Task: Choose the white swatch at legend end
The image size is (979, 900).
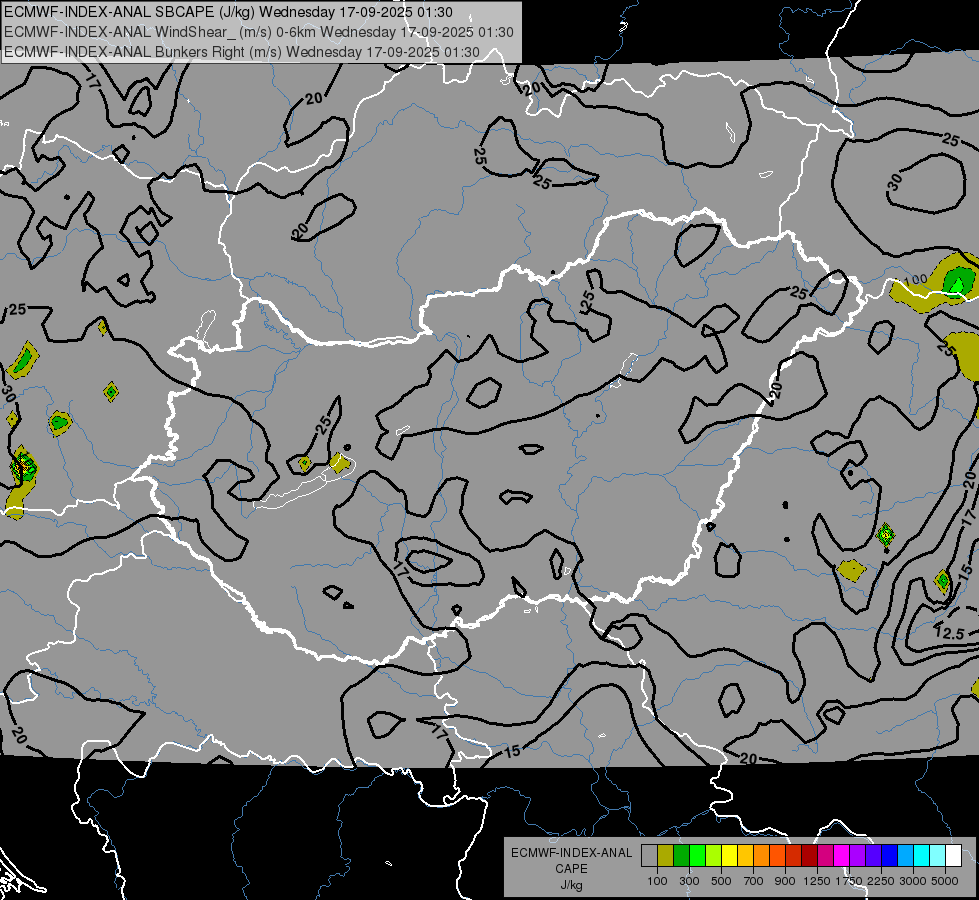Action: pos(953,856)
